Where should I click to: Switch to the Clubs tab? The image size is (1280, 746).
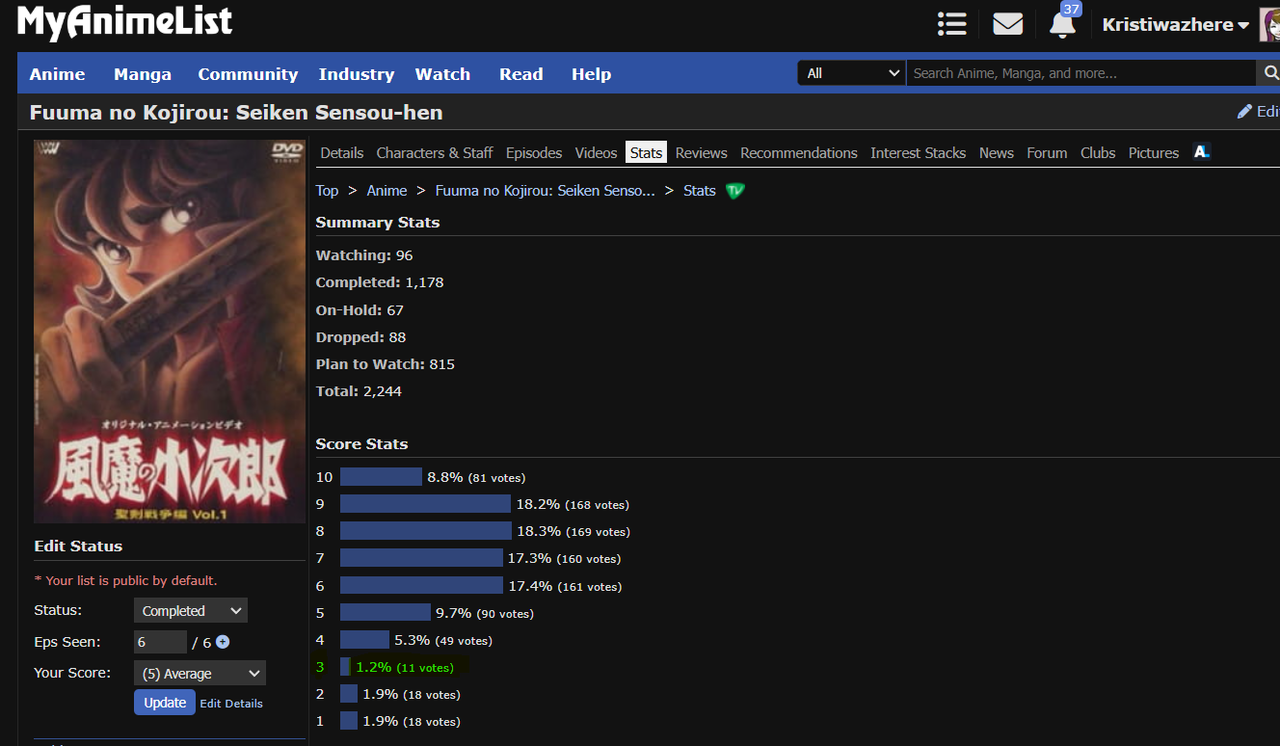tap(1098, 153)
